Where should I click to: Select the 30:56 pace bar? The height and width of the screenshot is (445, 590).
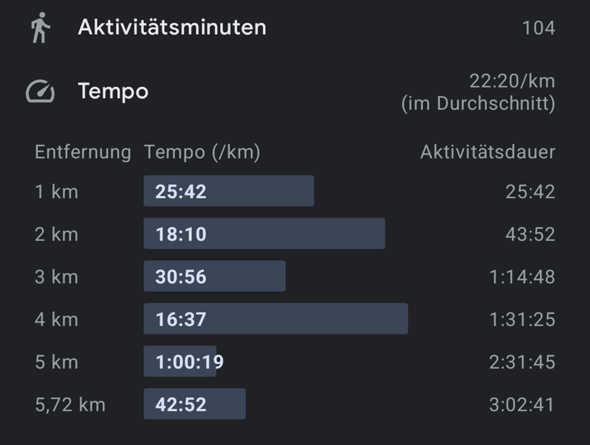[214, 276]
